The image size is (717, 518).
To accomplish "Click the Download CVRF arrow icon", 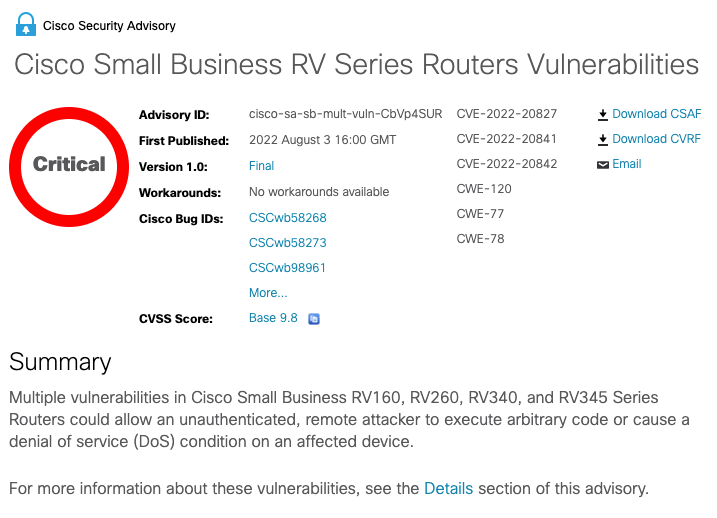I will [x=603, y=140].
